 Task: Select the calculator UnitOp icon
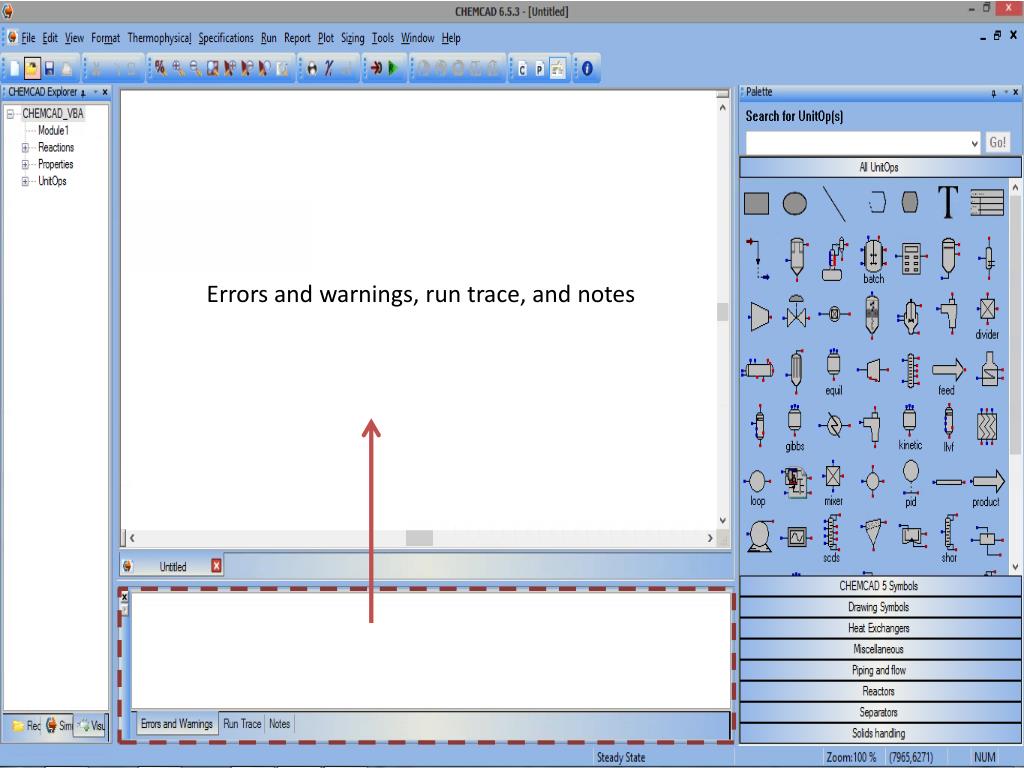910,259
